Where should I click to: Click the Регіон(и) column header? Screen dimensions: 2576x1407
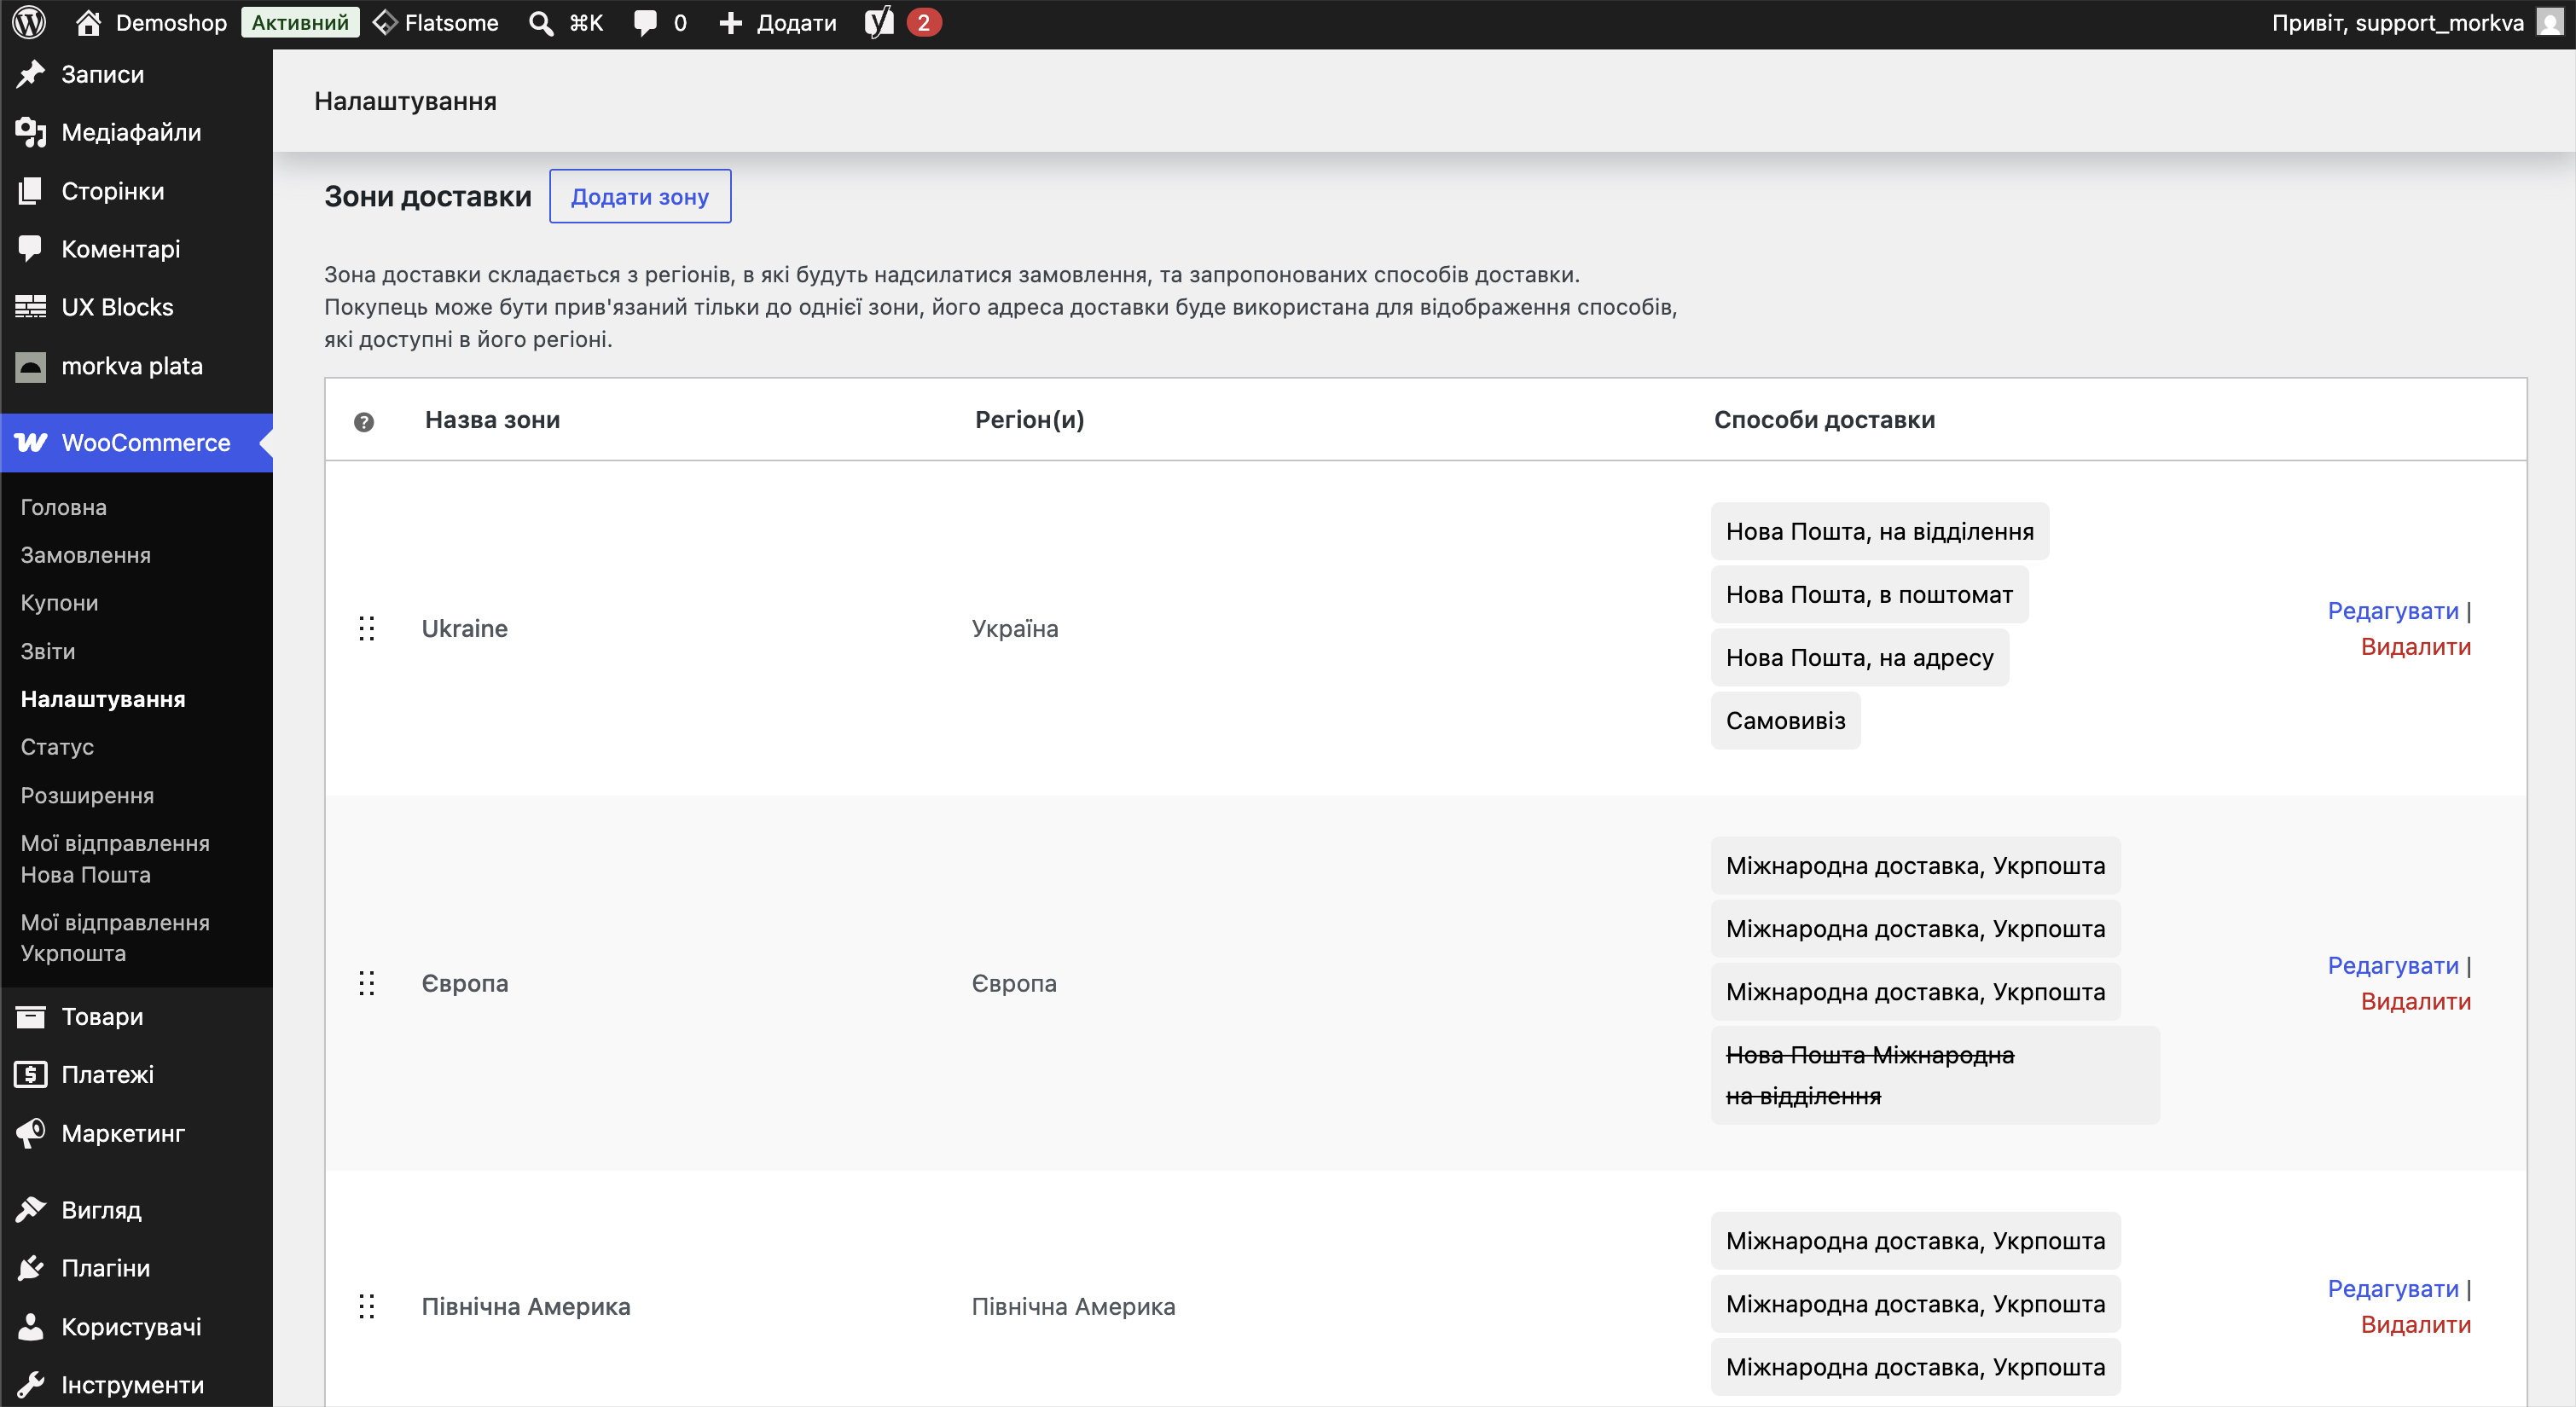point(1030,420)
